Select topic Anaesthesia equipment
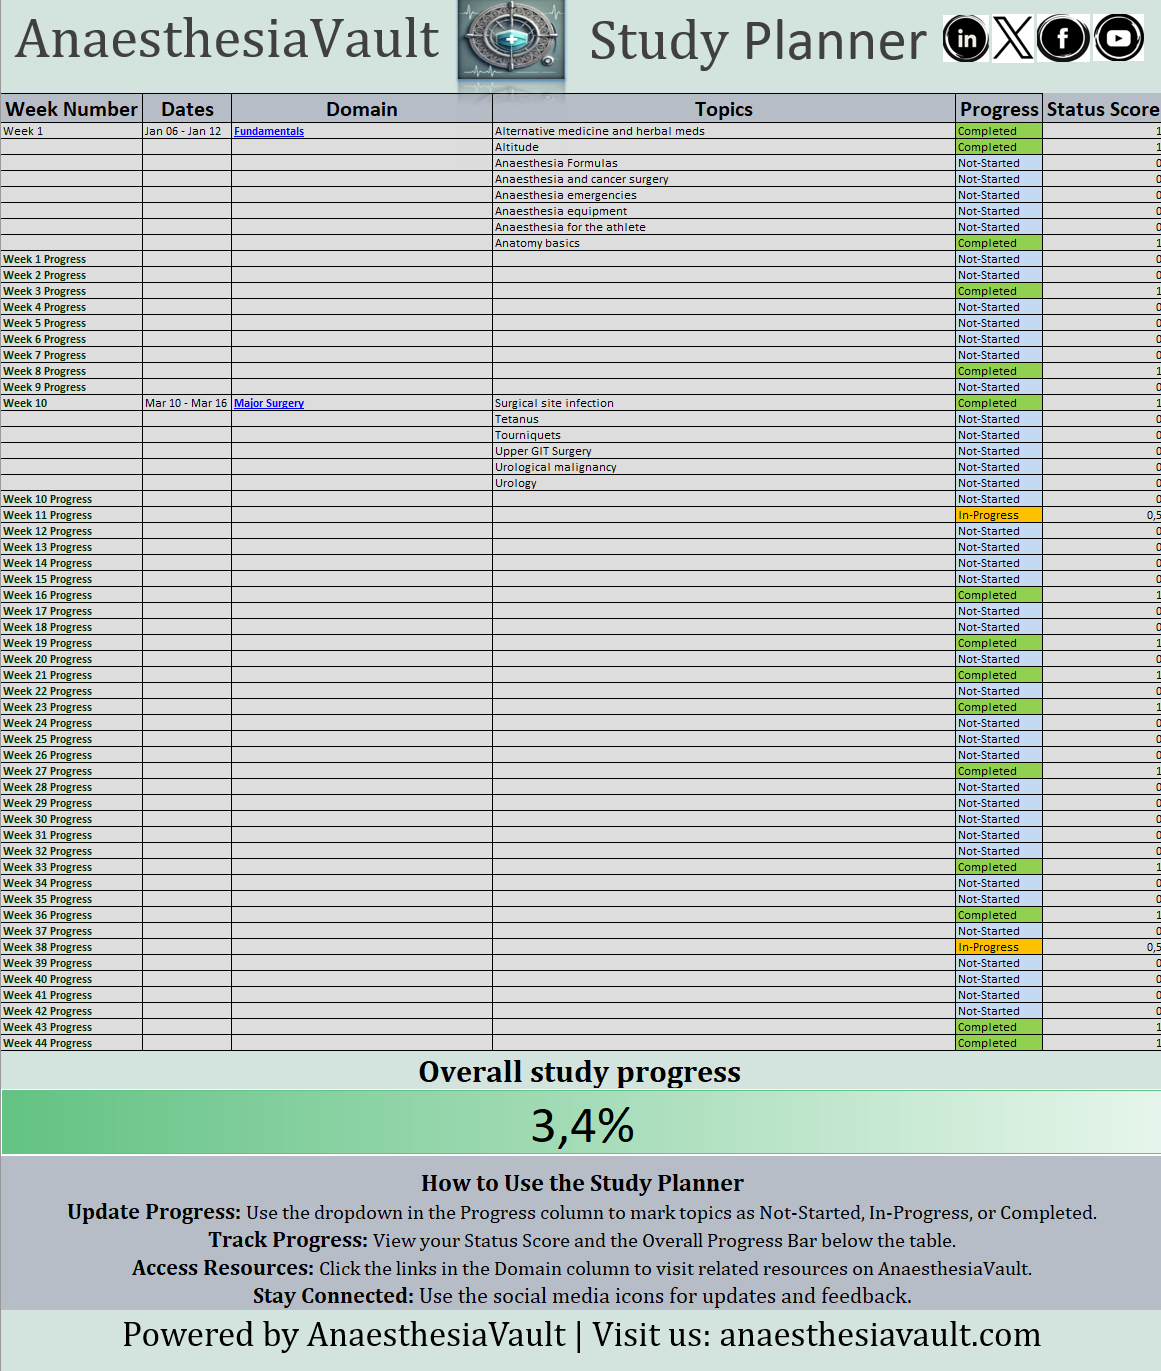 [724, 211]
